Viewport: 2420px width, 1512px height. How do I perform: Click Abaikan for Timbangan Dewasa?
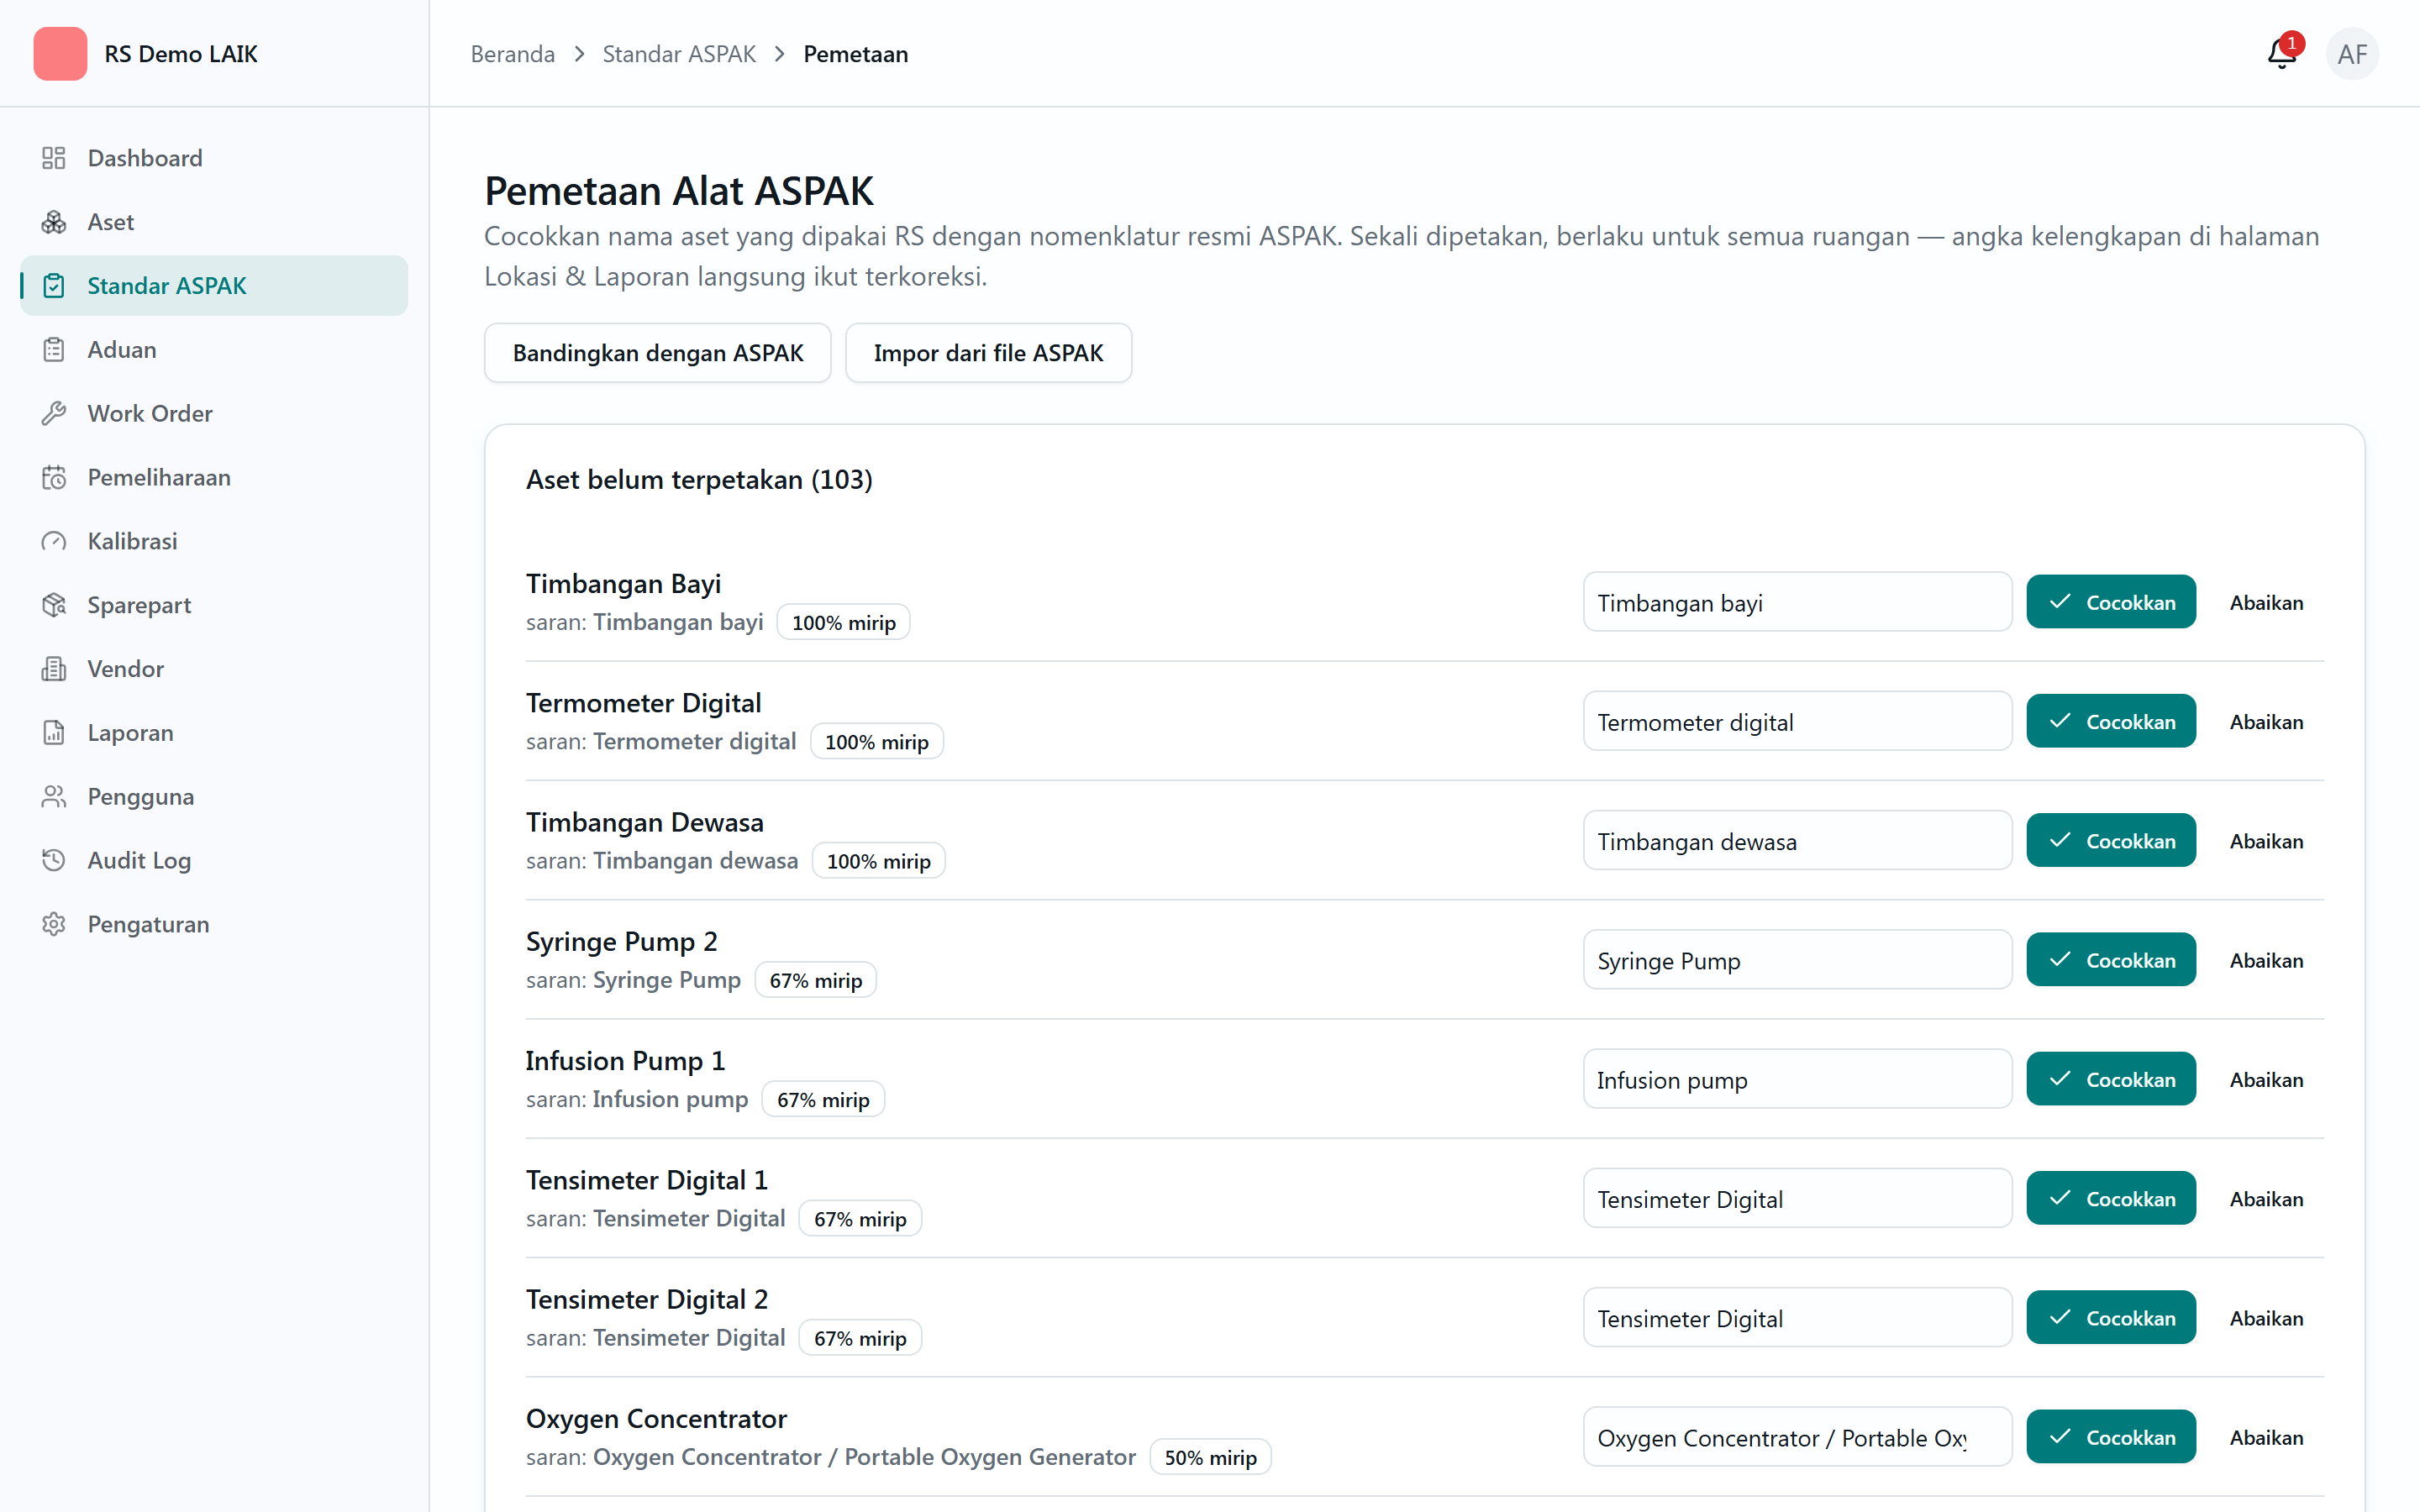coord(2266,840)
